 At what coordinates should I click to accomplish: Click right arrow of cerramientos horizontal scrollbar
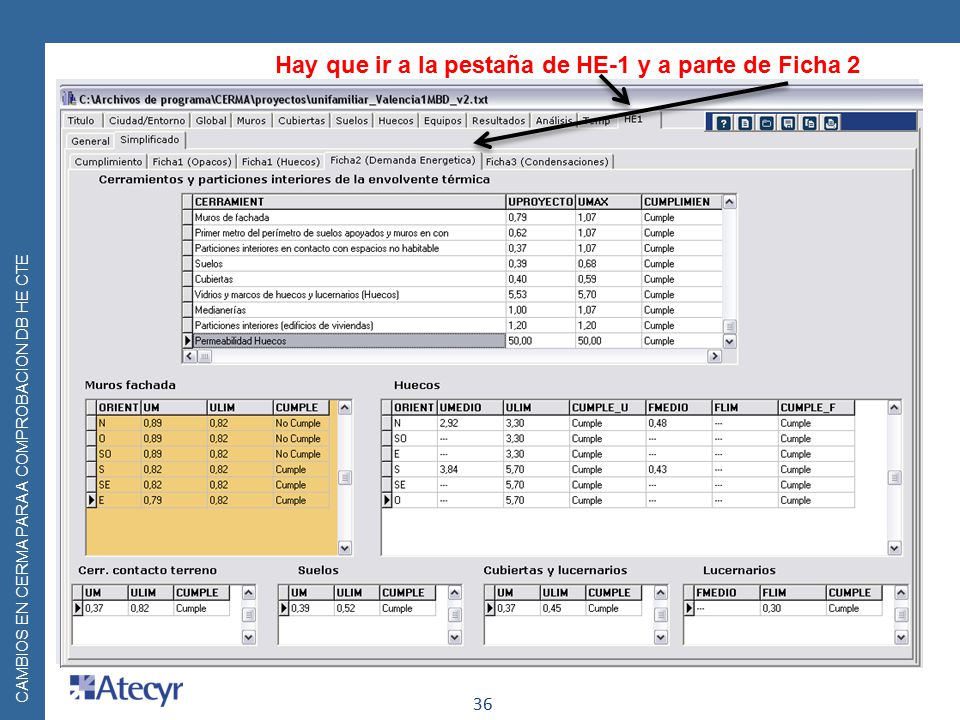click(714, 356)
